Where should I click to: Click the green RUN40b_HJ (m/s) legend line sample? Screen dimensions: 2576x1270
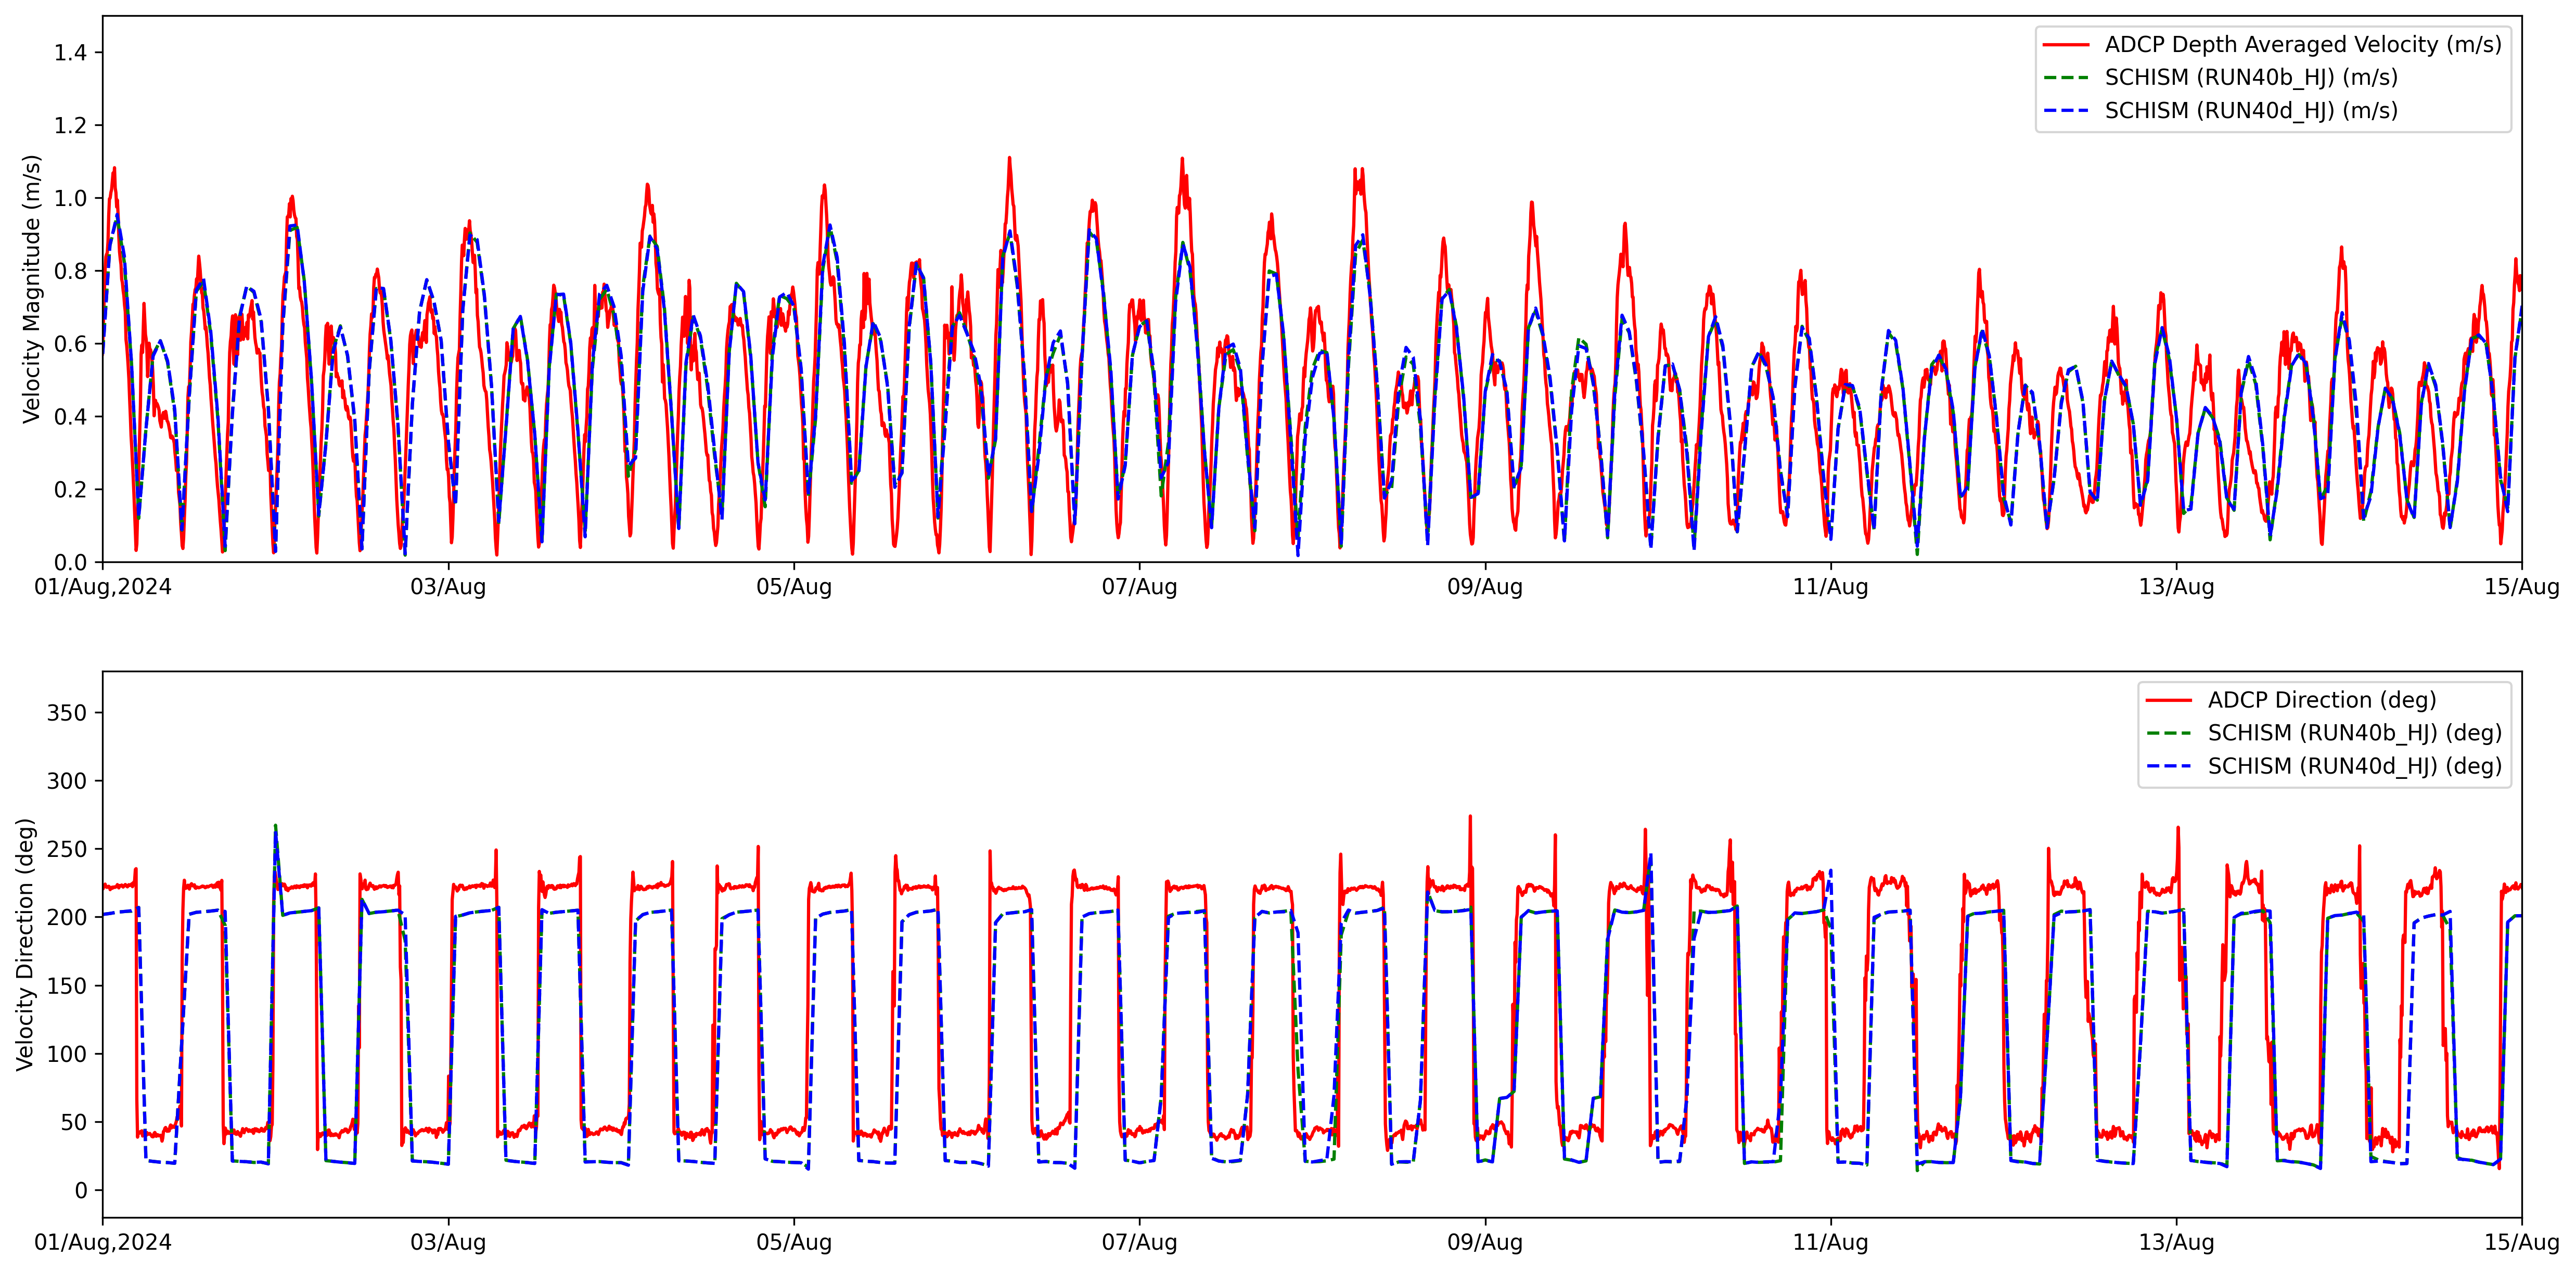[2066, 78]
